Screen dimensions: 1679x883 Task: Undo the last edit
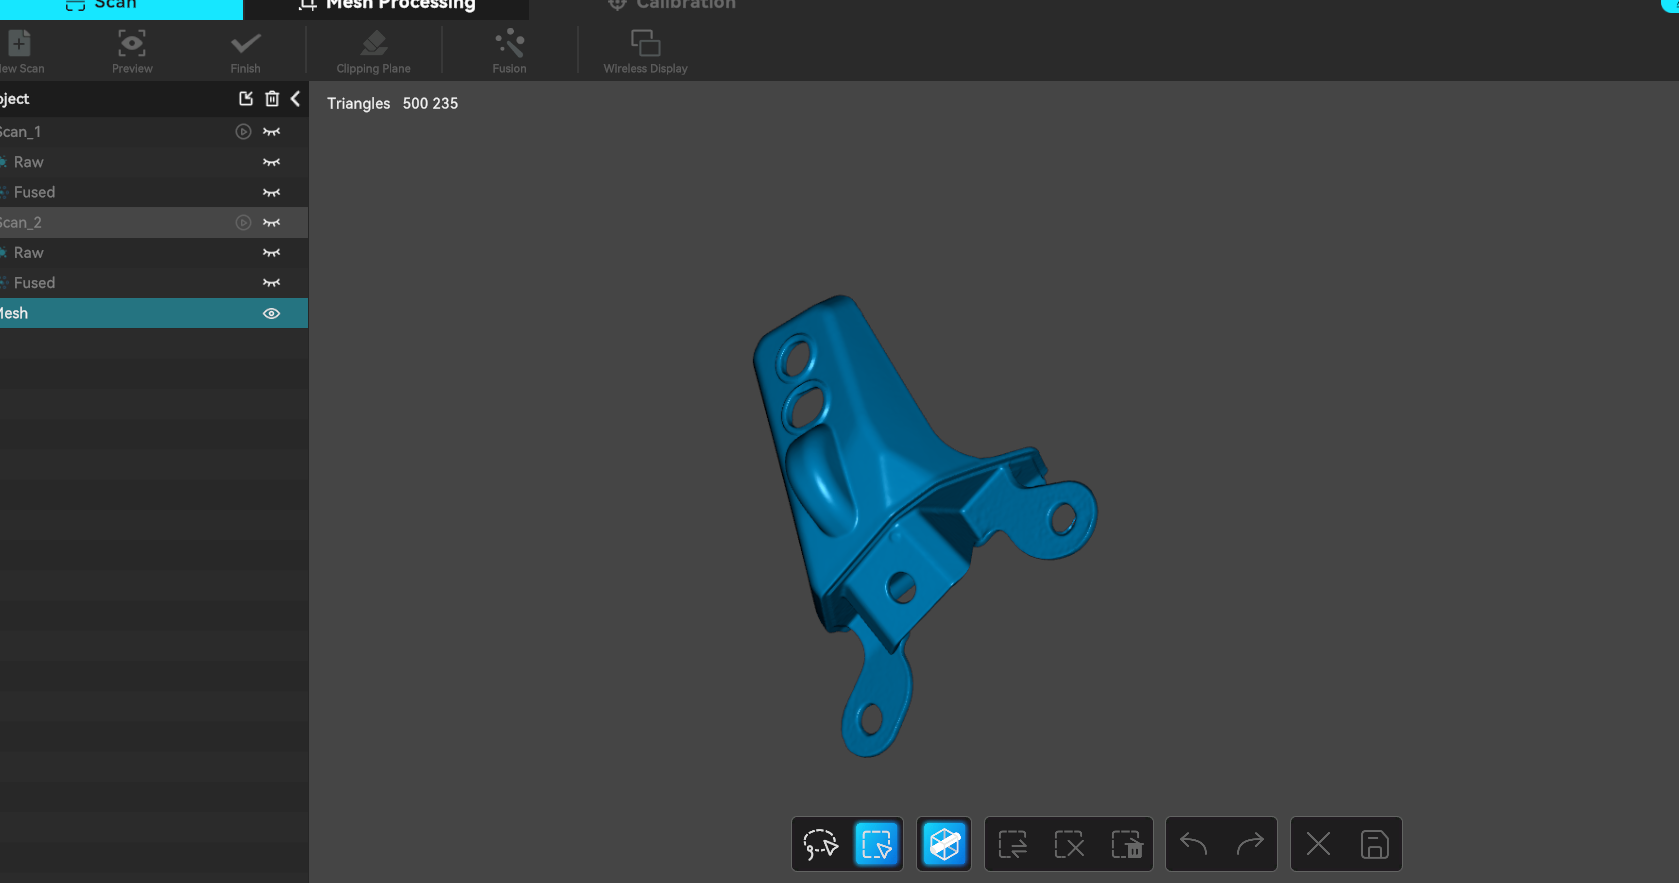pyautogui.click(x=1193, y=844)
